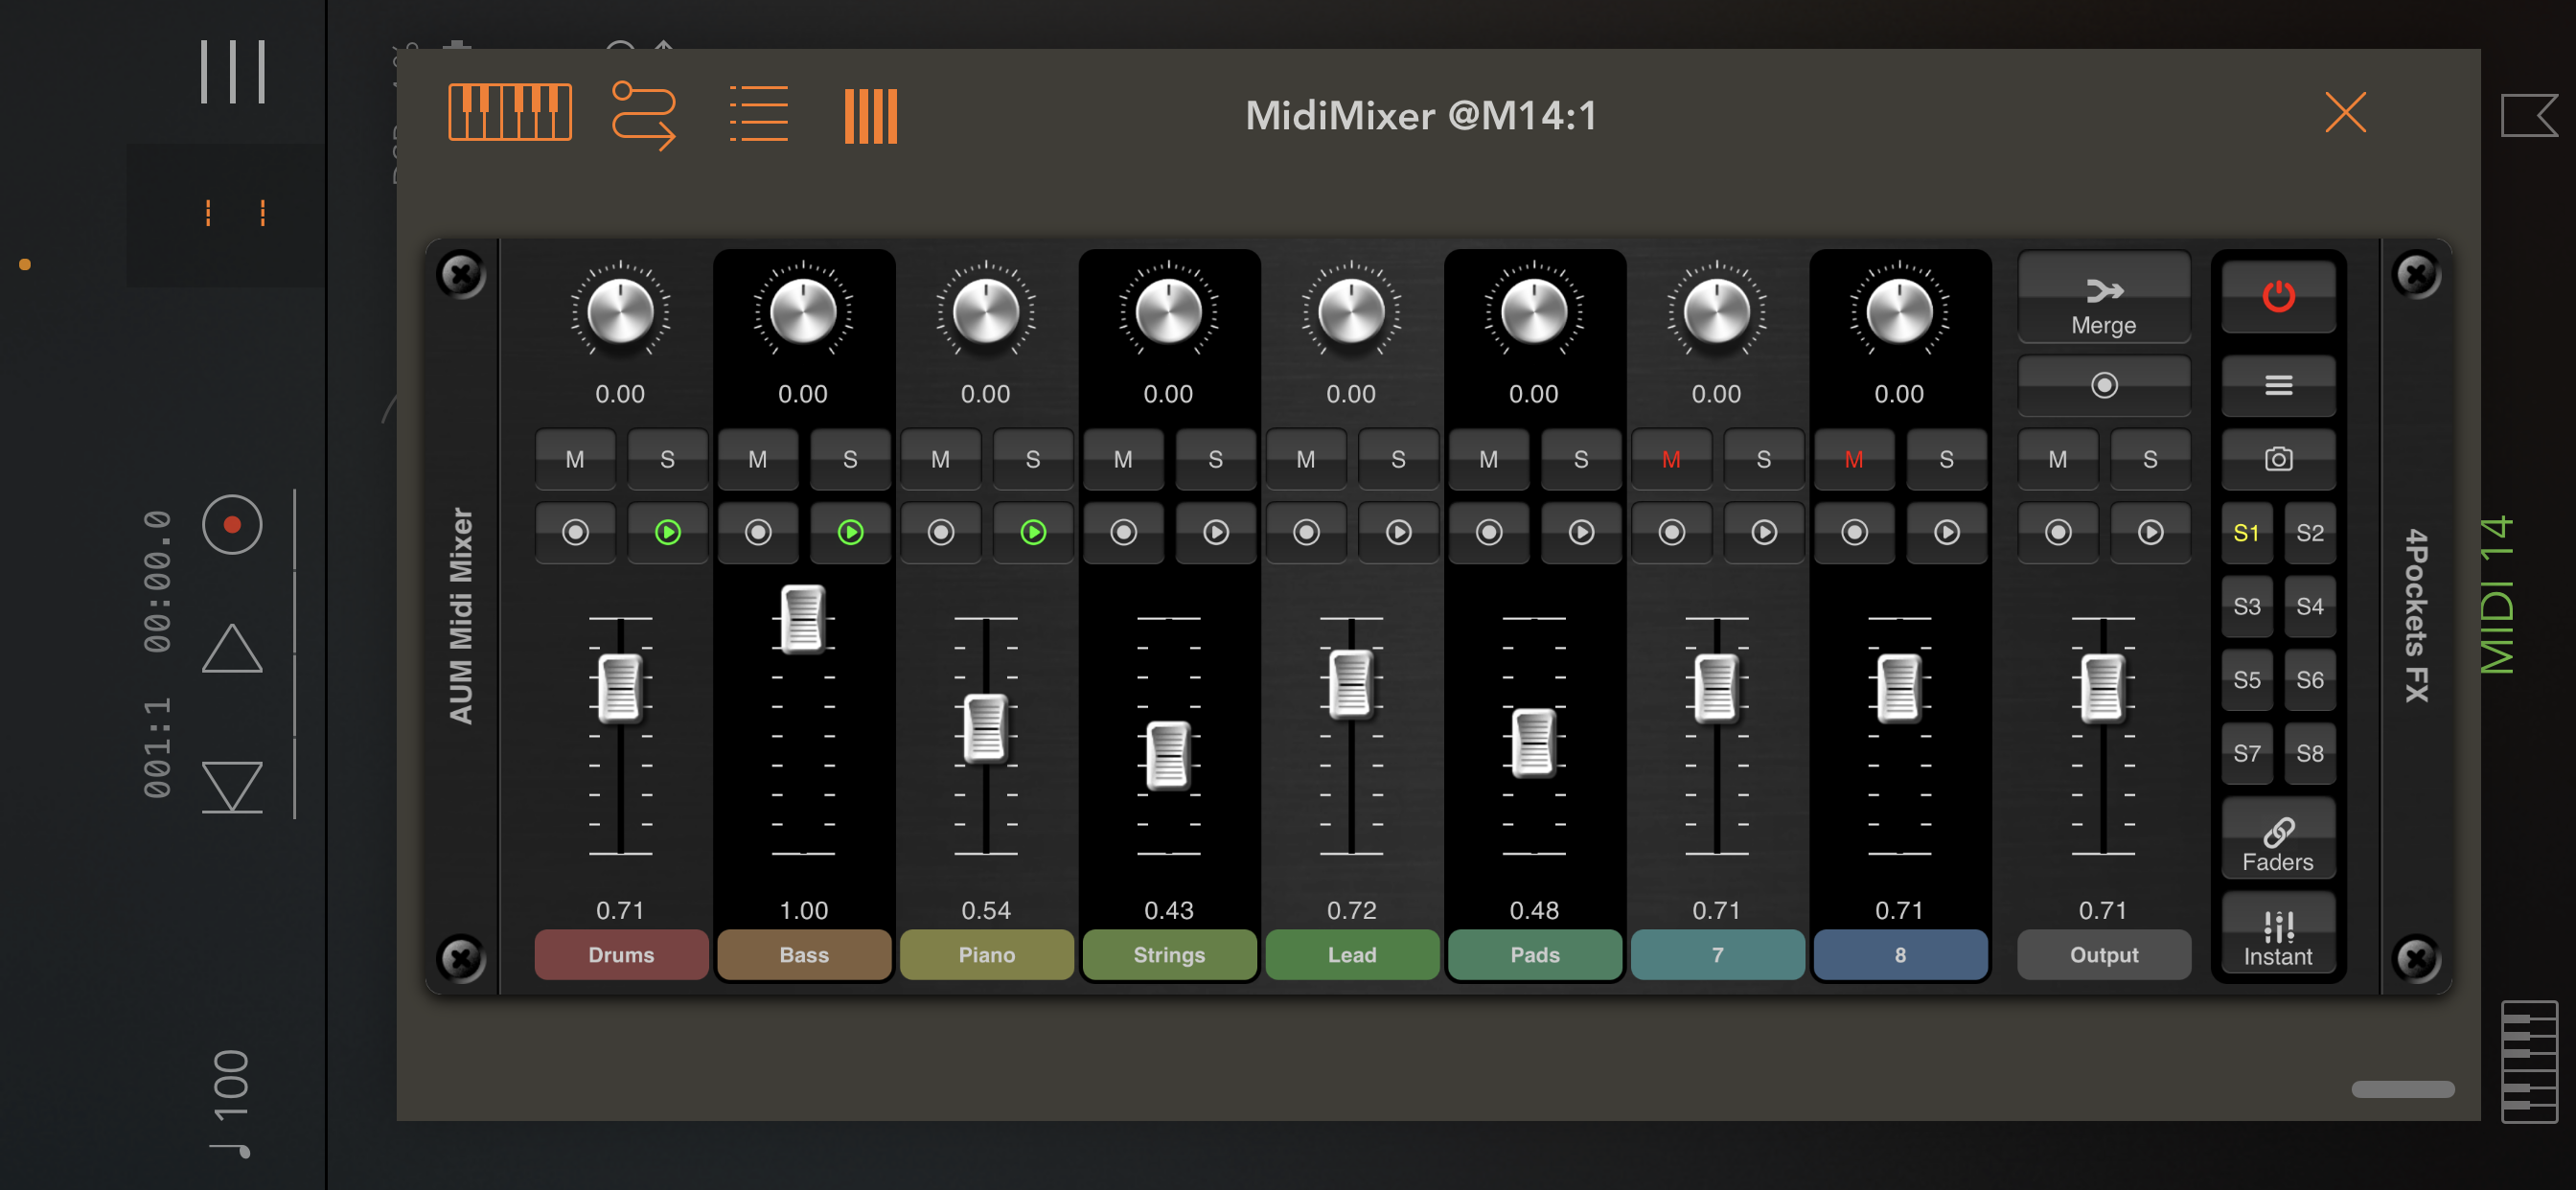Viewport: 2576px width, 1190px height.
Task: Enable the play button on channel 8
Action: coord(1946,533)
